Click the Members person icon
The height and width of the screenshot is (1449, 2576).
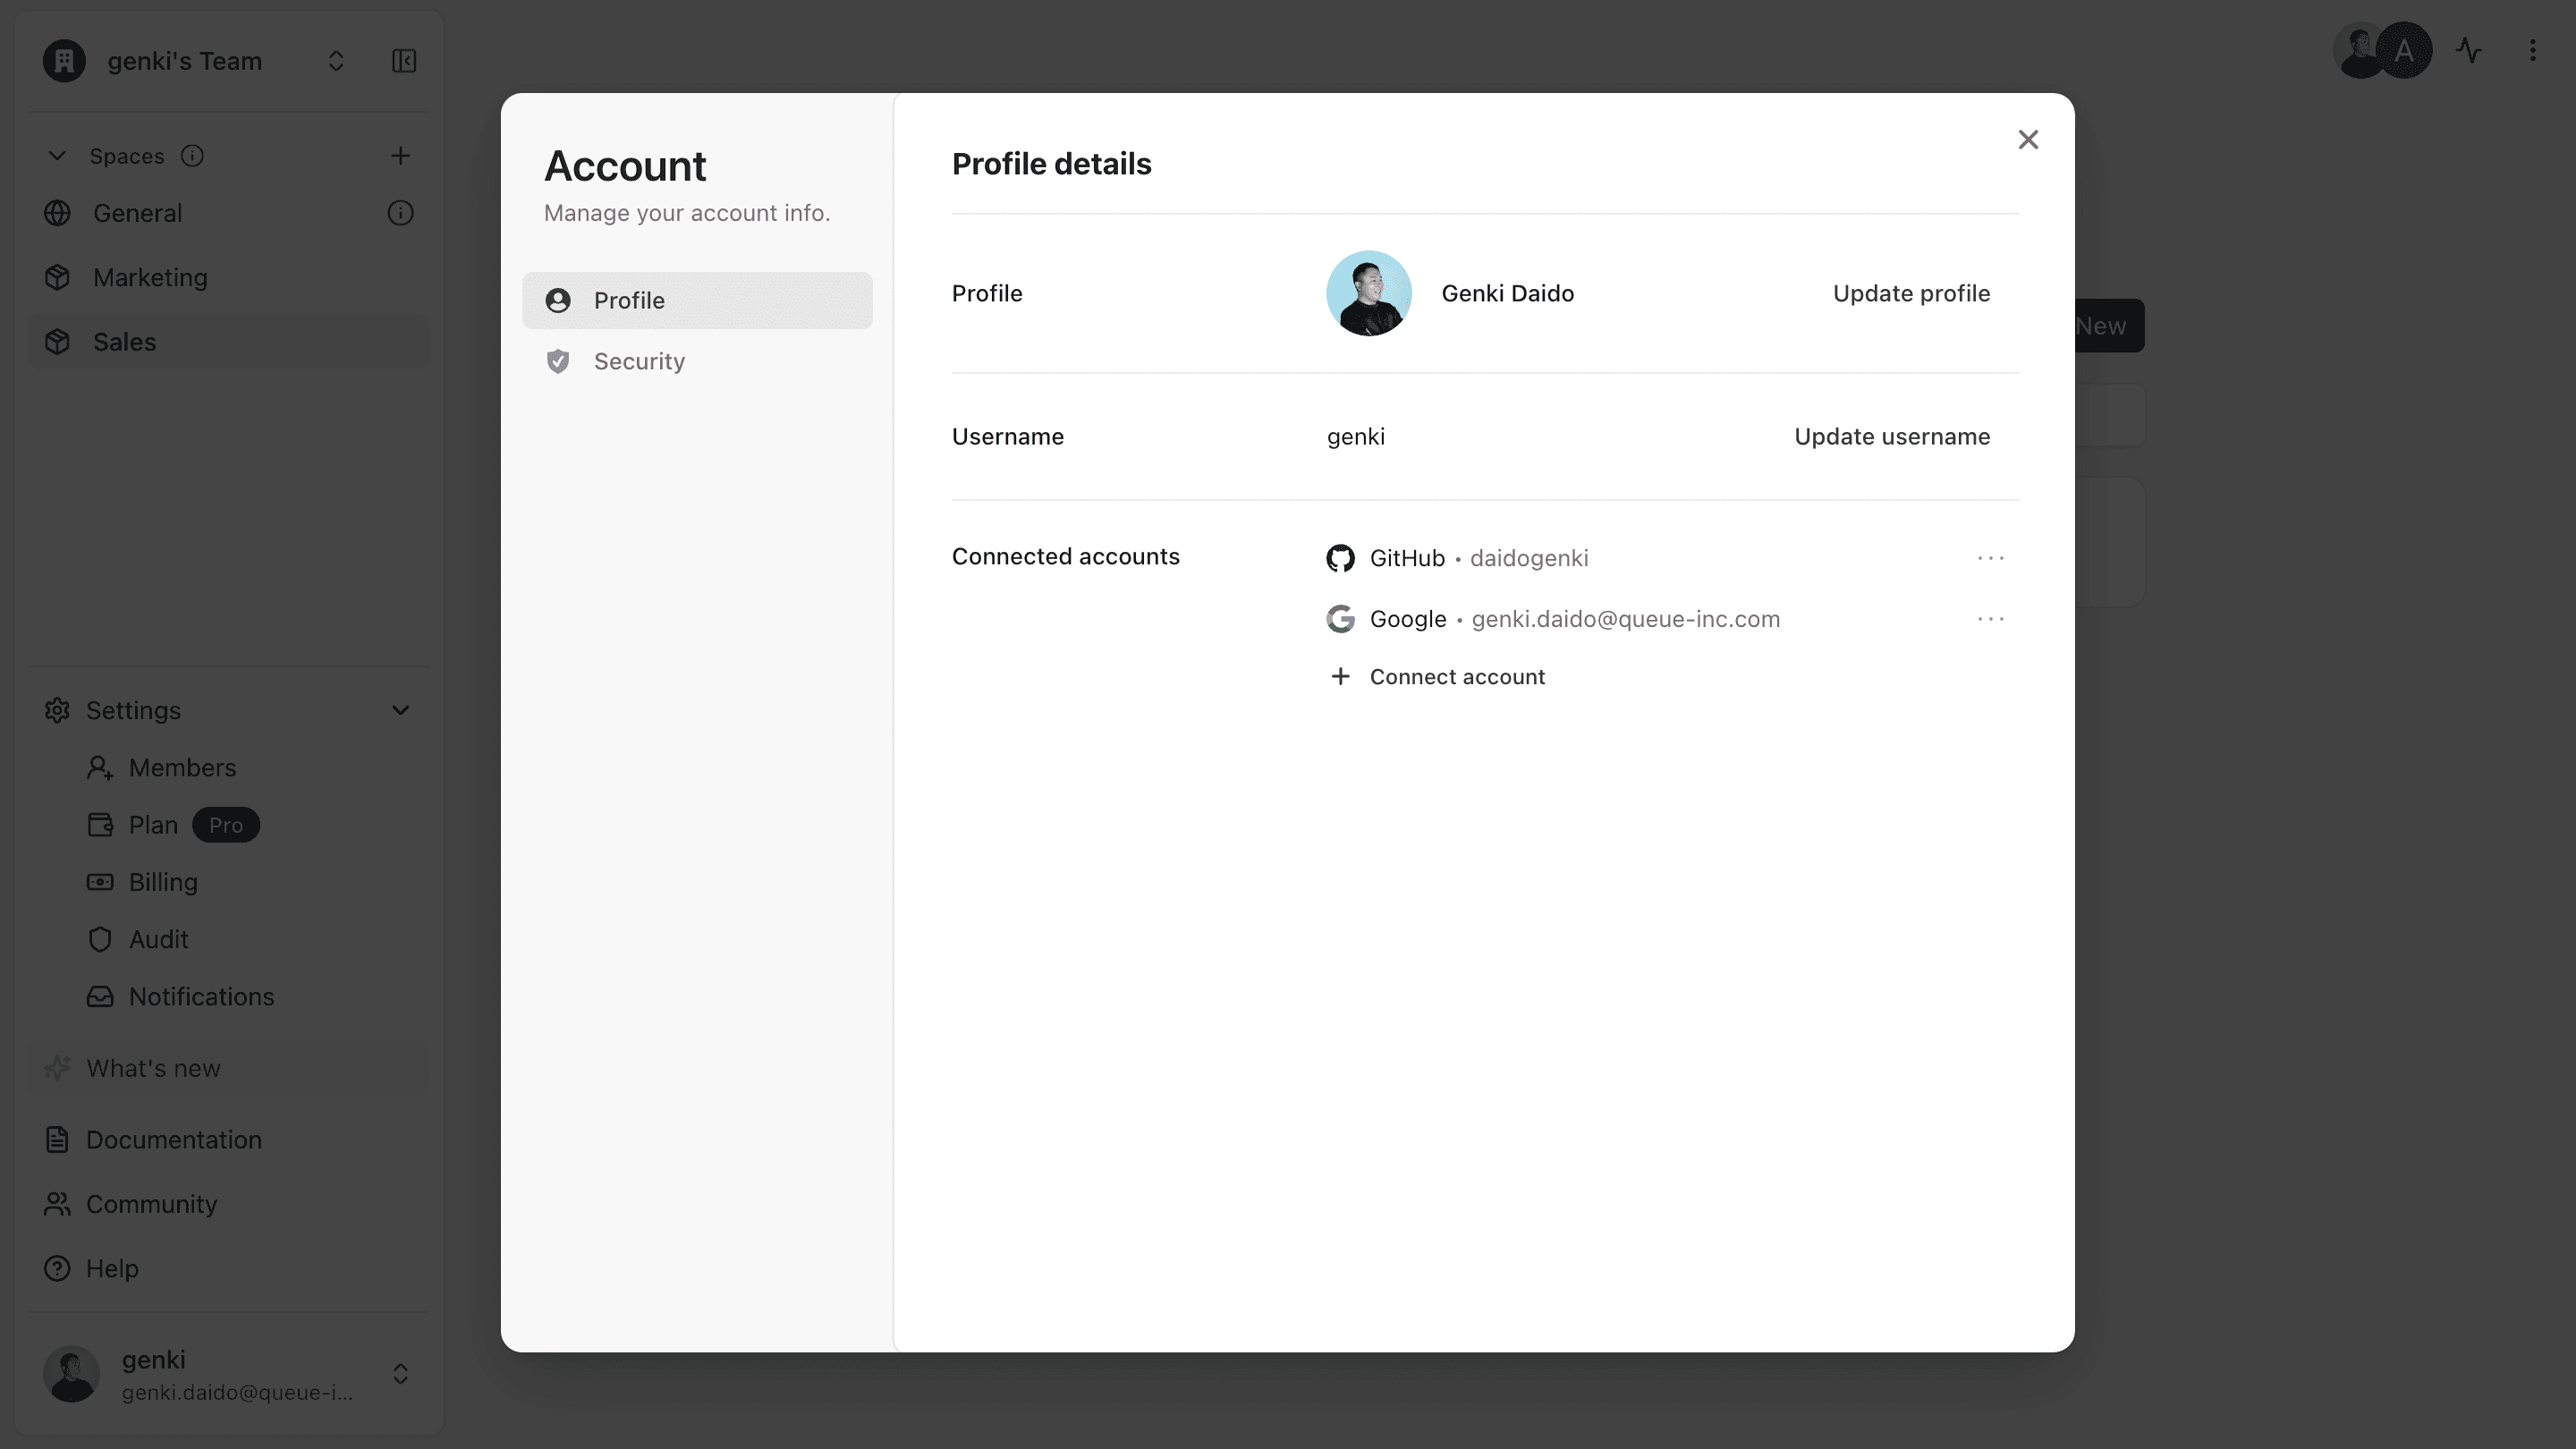pyautogui.click(x=100, y=767)
